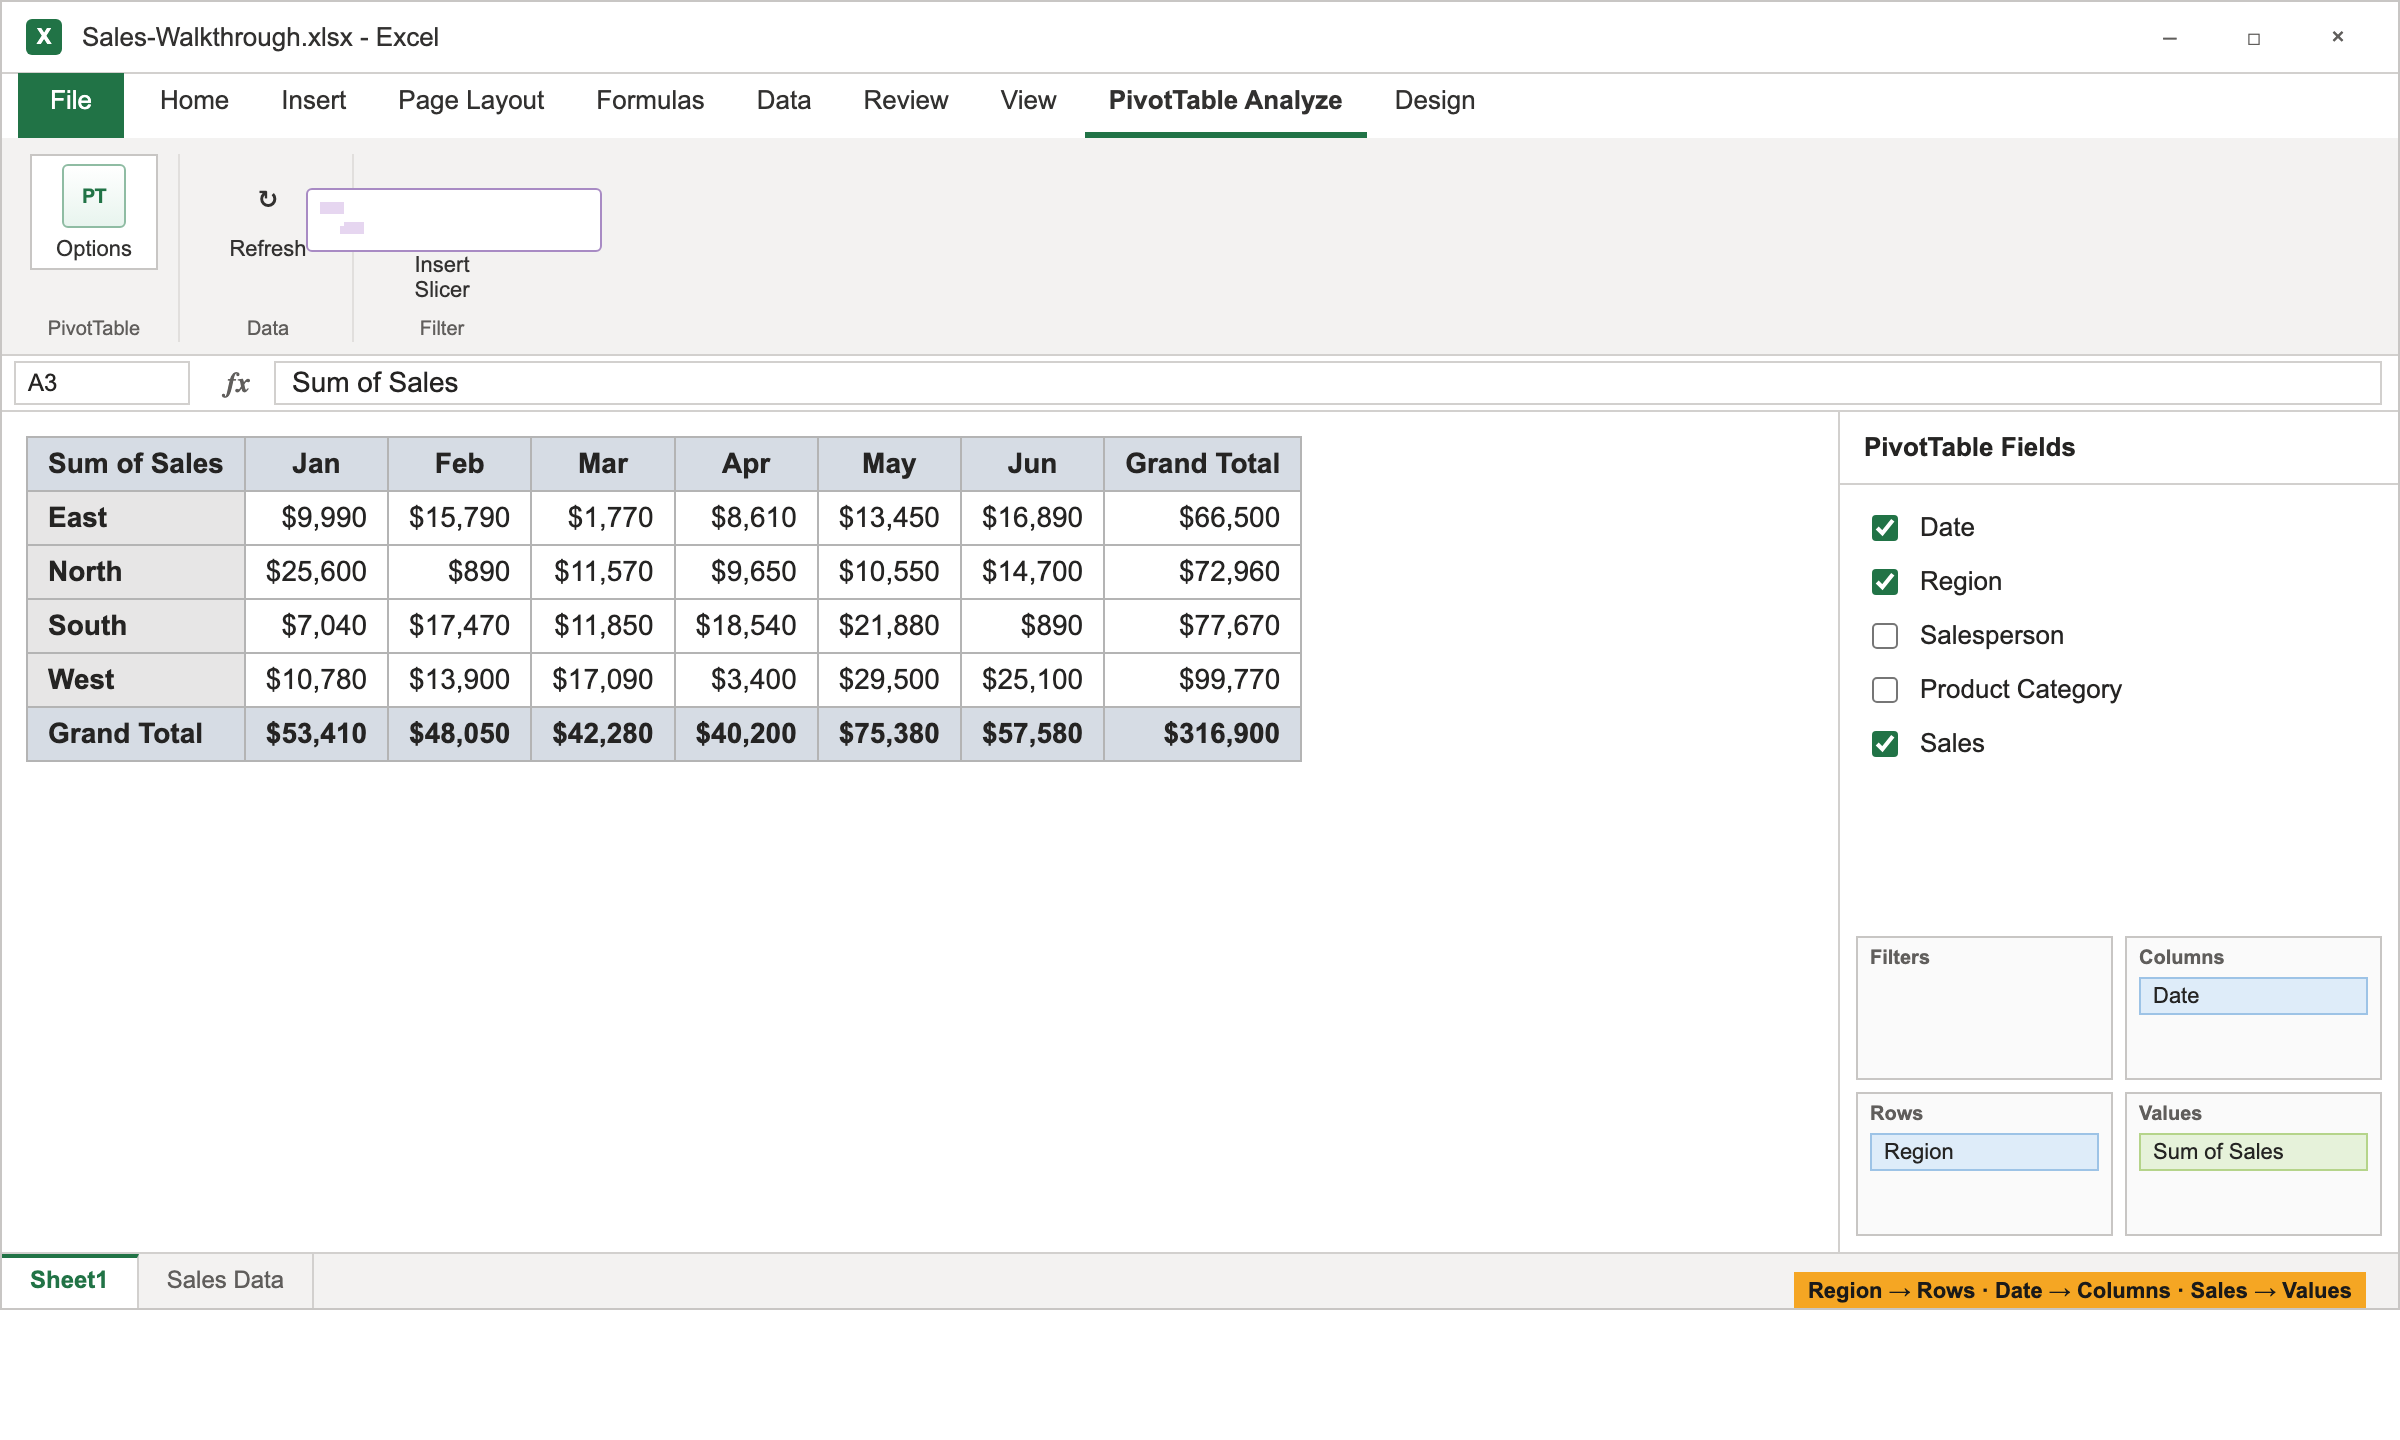Viewport: 2400px width, 1440px height.
Task: Open the Review ribbon tab
Action: (906, 101)
